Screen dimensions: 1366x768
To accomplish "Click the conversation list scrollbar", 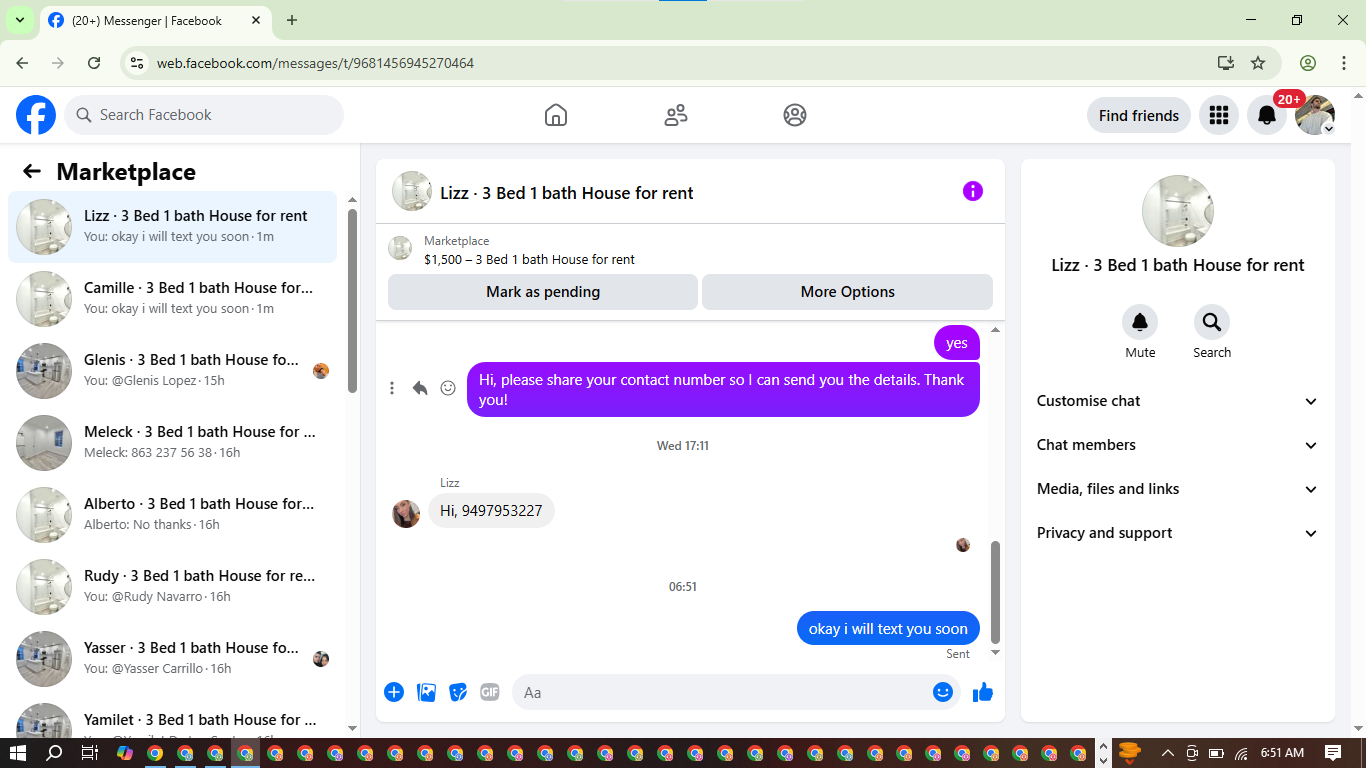I will click(352, 300).
